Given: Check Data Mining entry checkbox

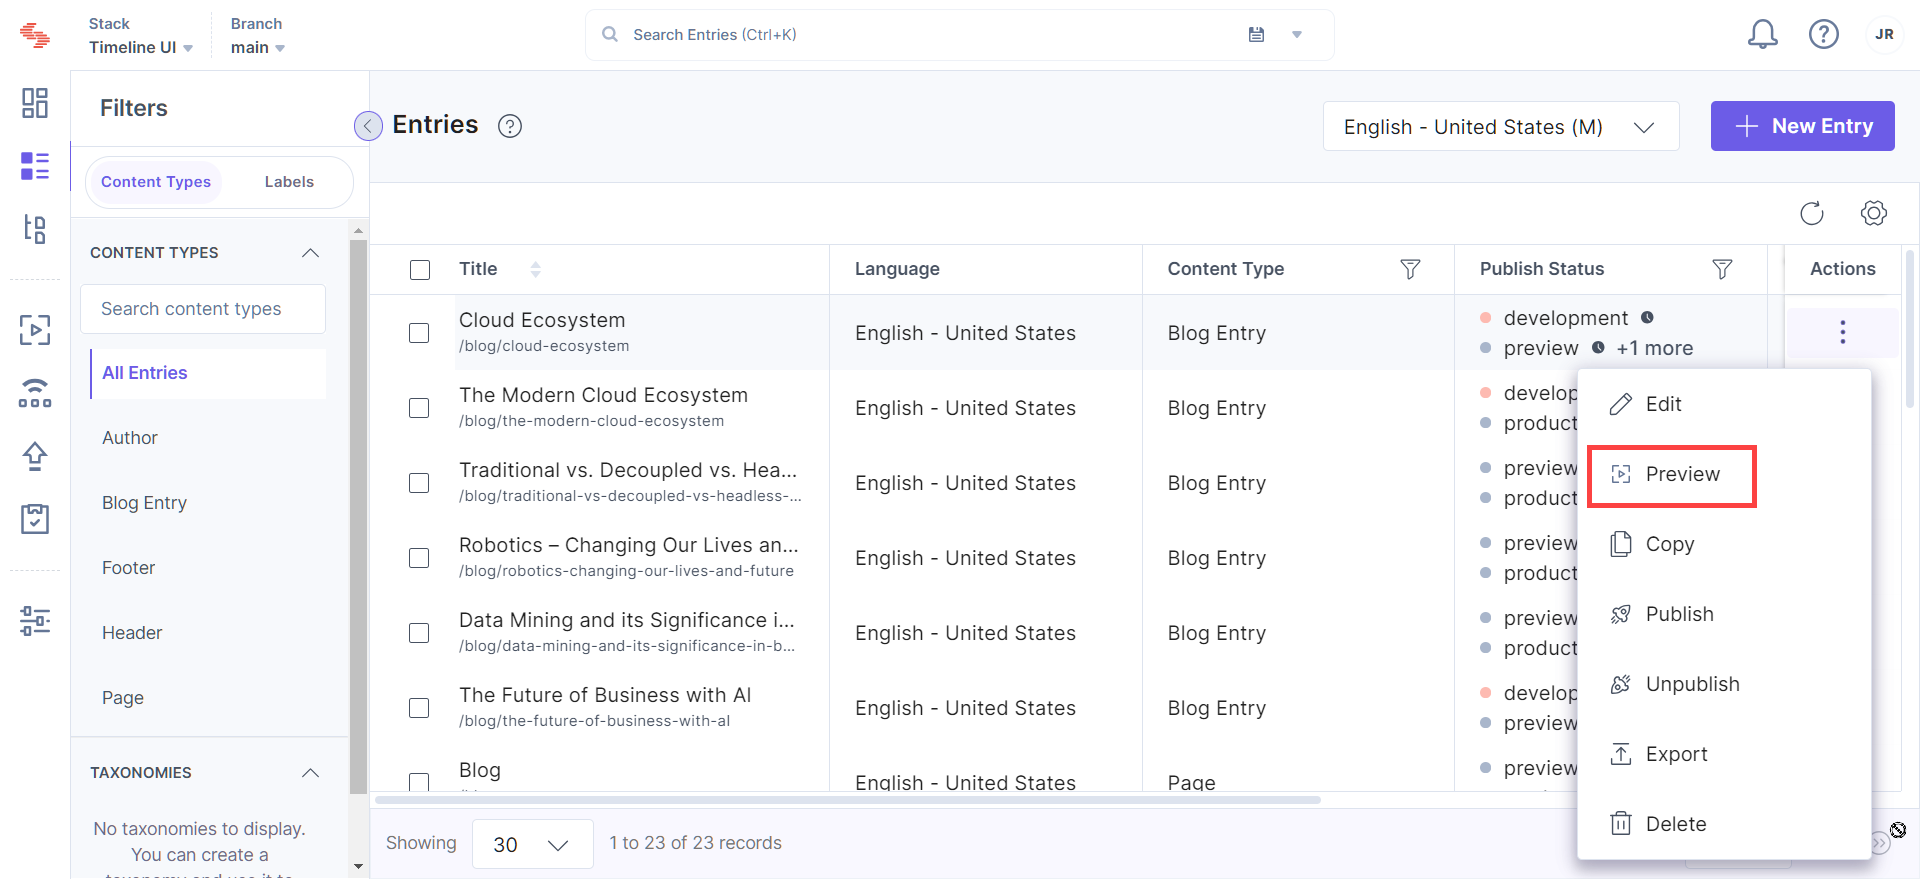Looking at the screenshot, I should coord(419,633).
